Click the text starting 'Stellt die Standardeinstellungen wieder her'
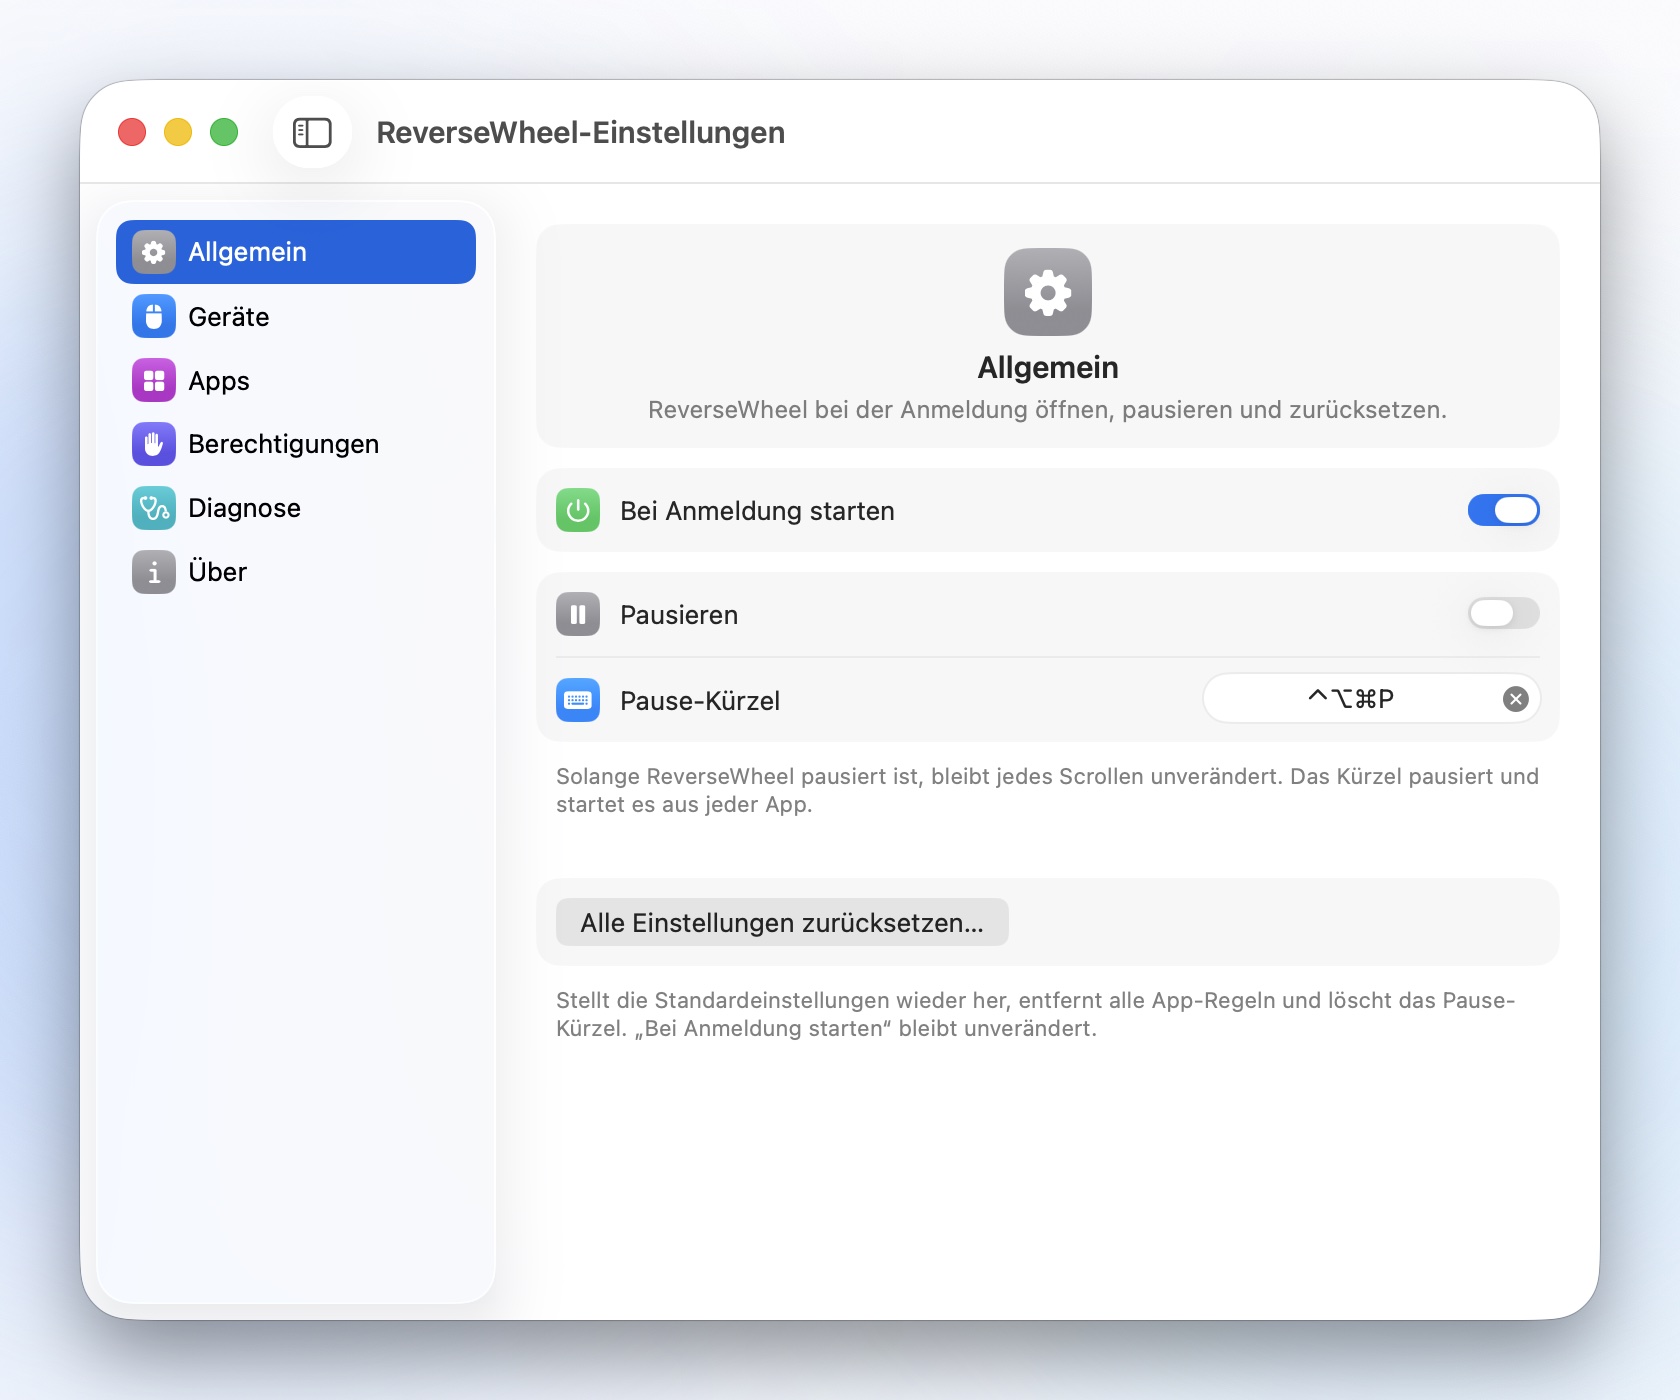 (x=1036, y=1014)
